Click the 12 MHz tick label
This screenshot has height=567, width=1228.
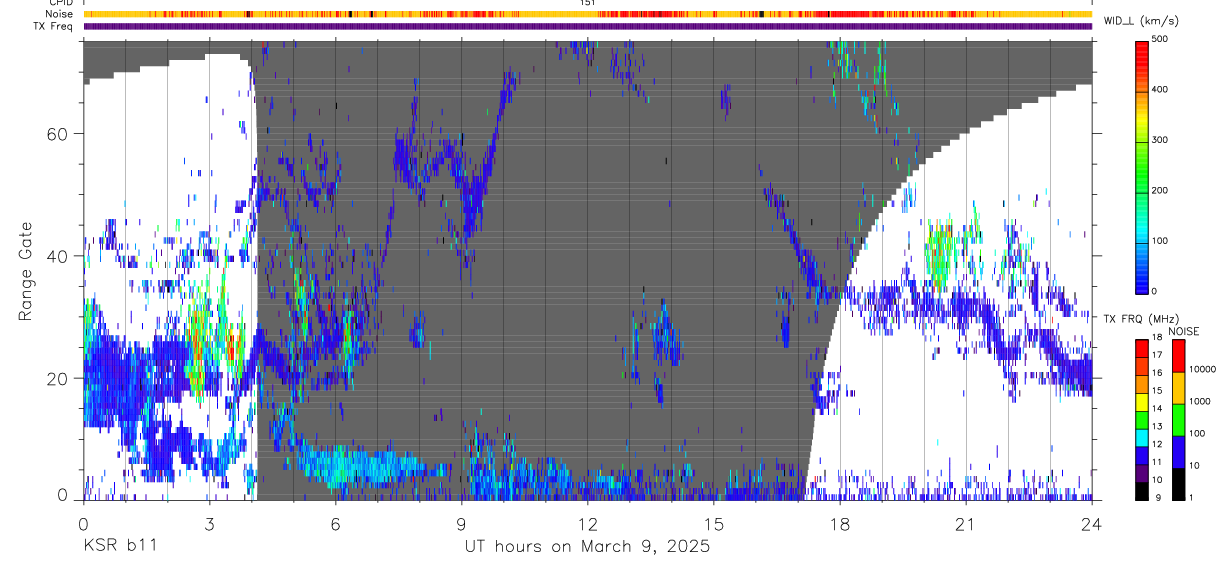click(x=1157, y=444)
